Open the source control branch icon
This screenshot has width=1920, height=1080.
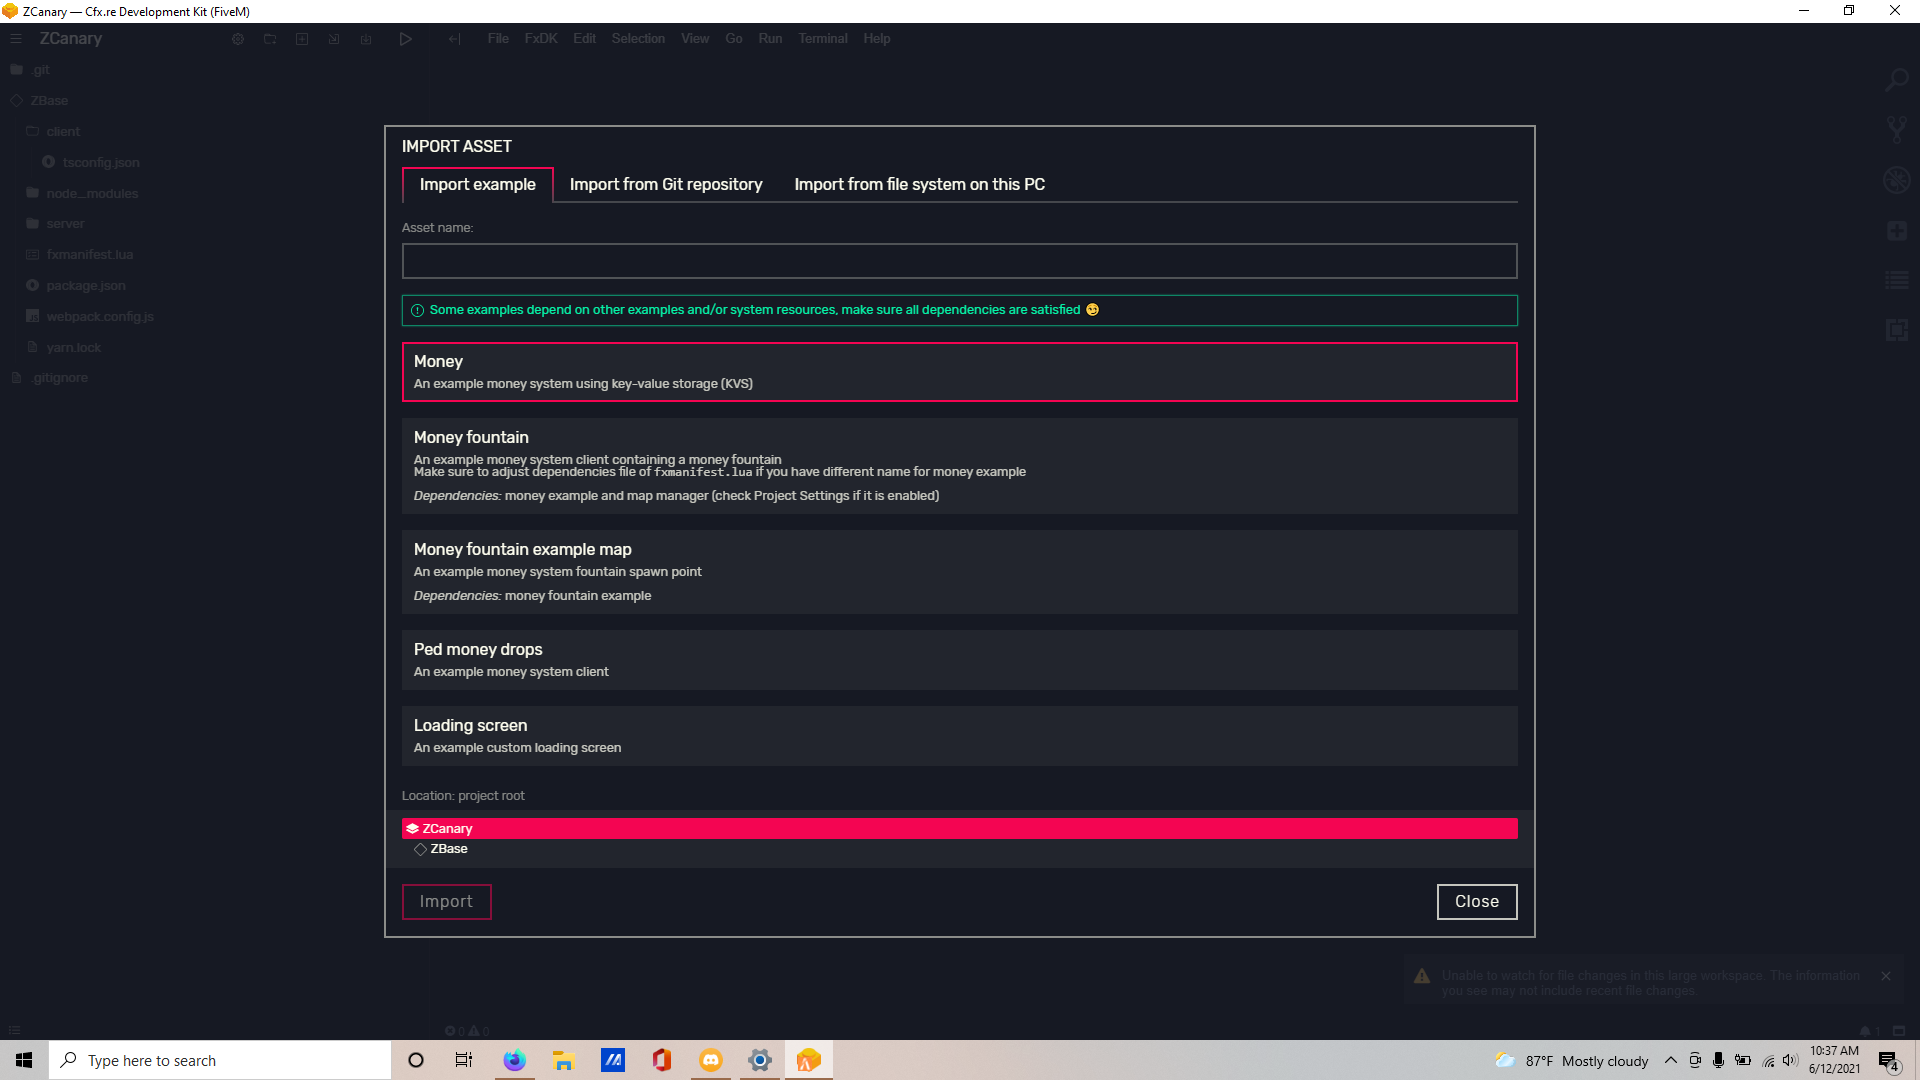tap(1896, 129)
